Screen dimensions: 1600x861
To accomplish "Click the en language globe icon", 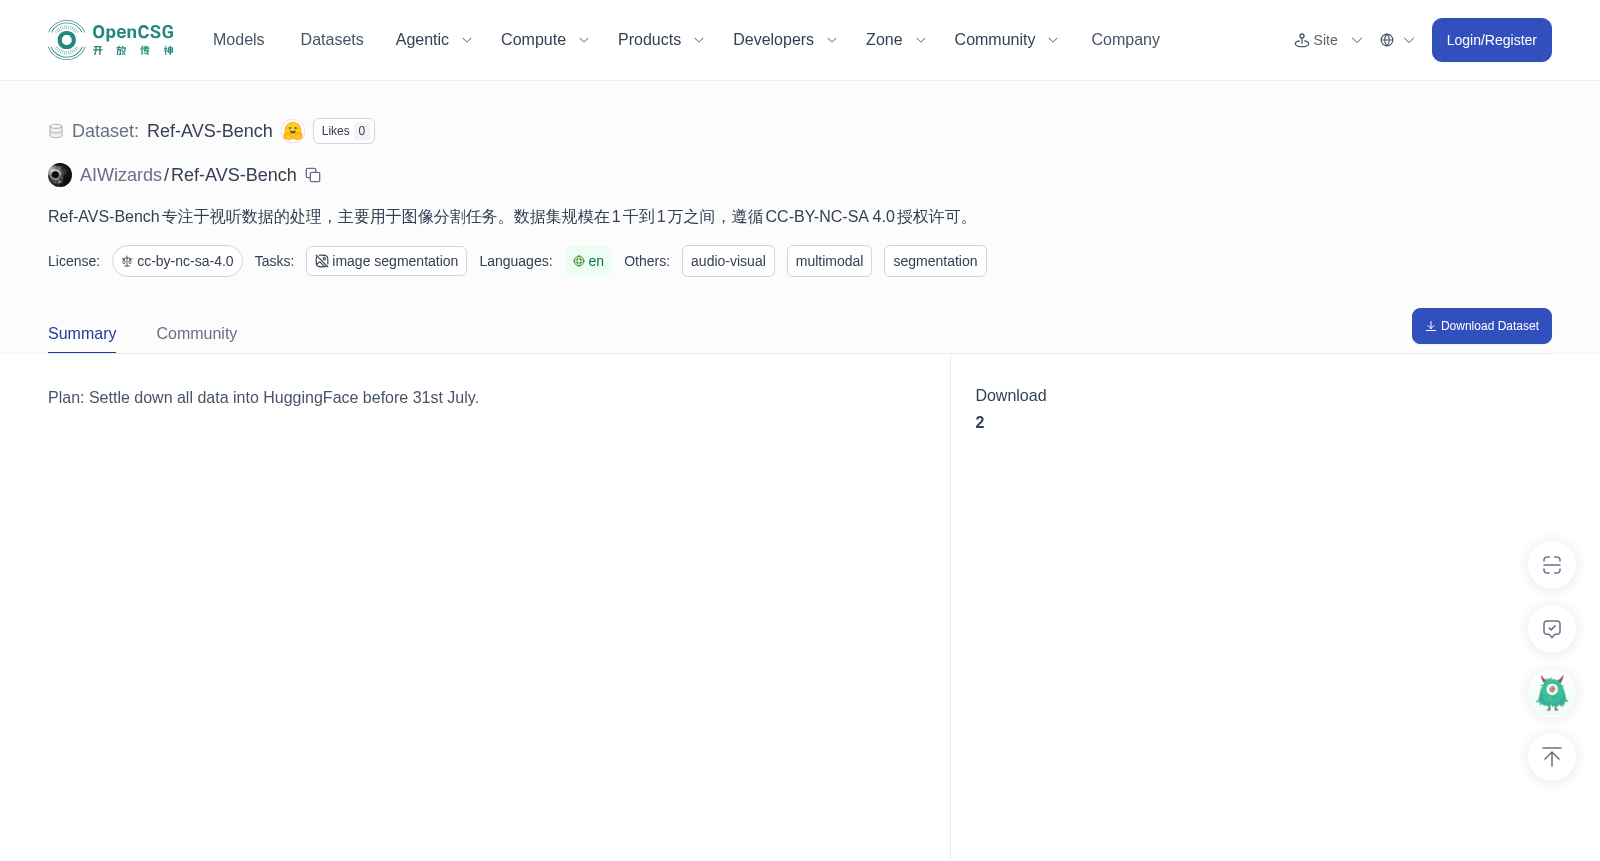I will pos(579,261).
